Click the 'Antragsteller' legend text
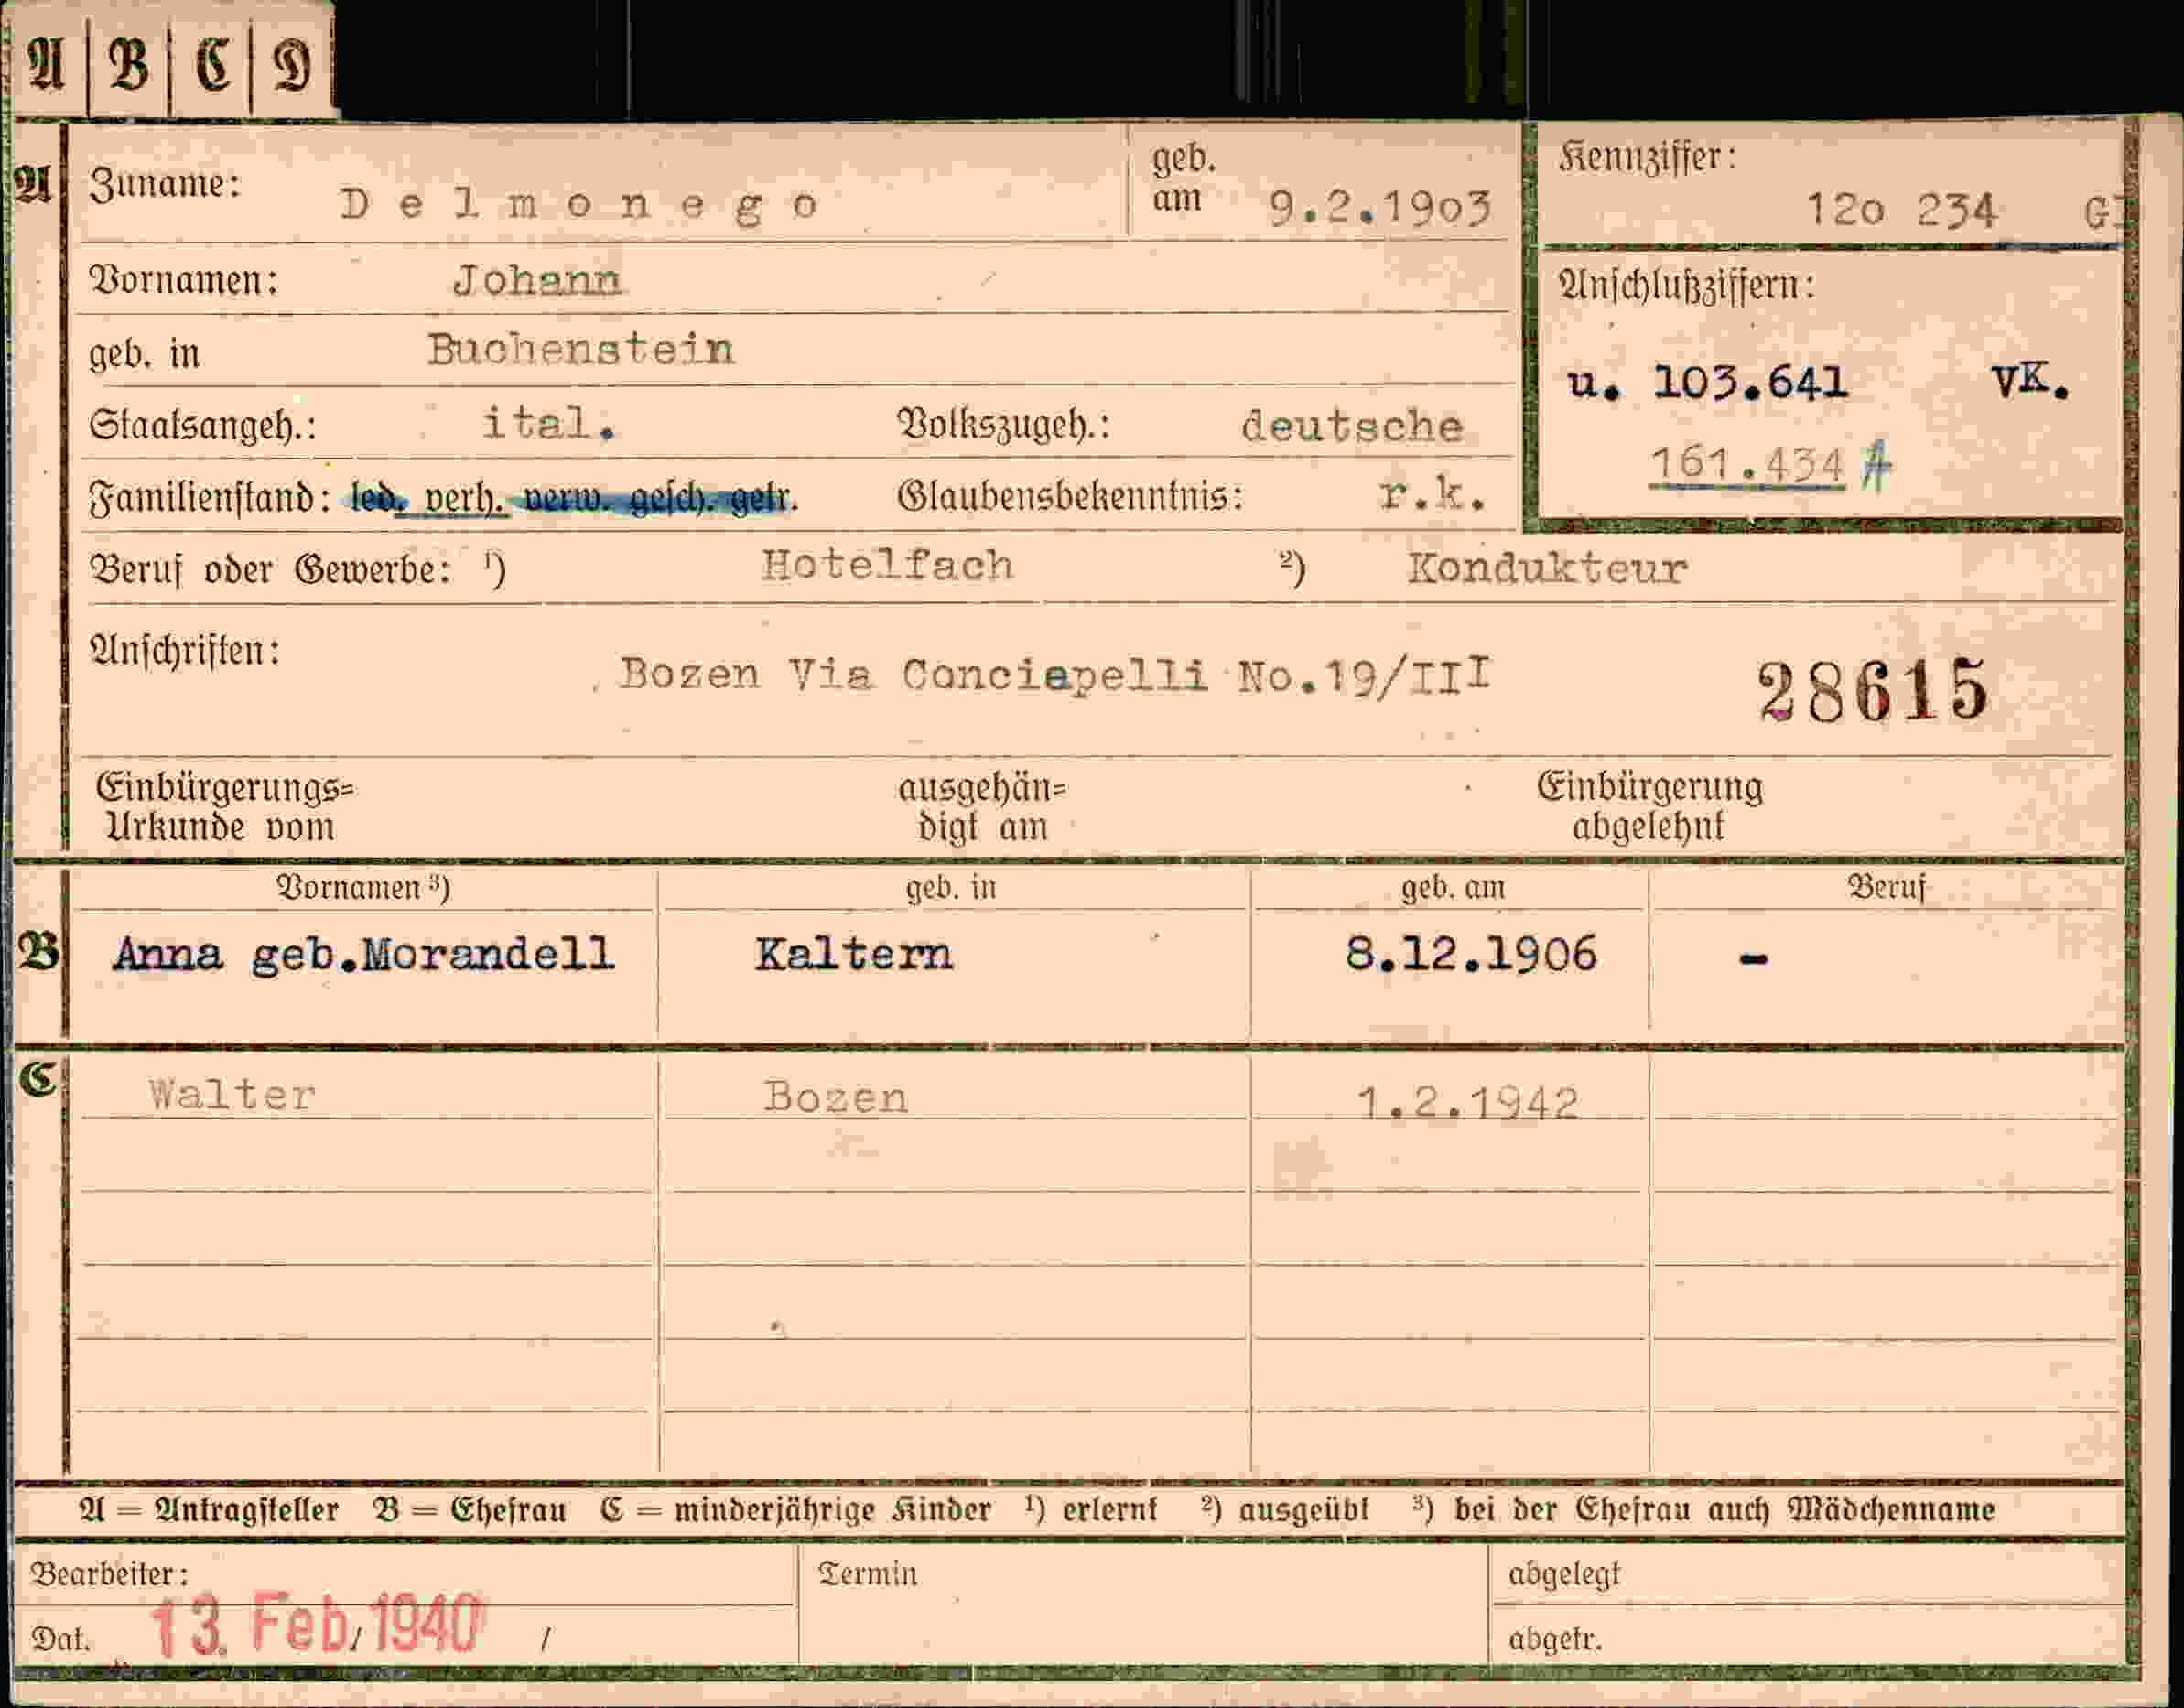This screenshot has width=2184, height=1708. pyautogui.click(x=246, y=1510)
